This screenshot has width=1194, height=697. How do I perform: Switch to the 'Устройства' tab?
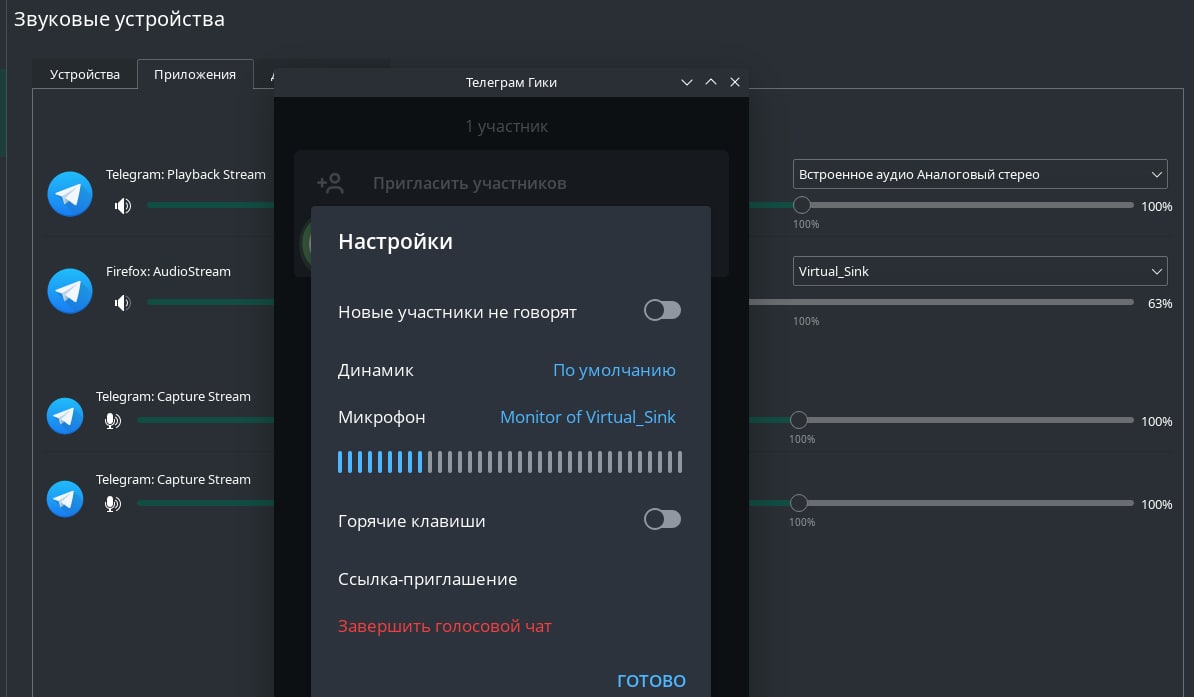coord(85,75)
